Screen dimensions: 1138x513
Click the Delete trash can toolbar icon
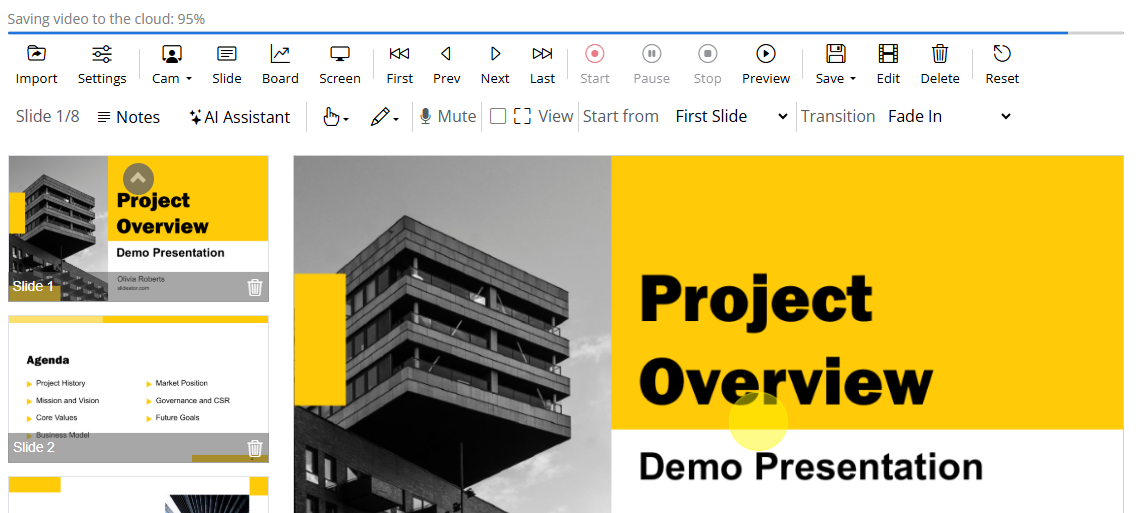click(940, 54)
